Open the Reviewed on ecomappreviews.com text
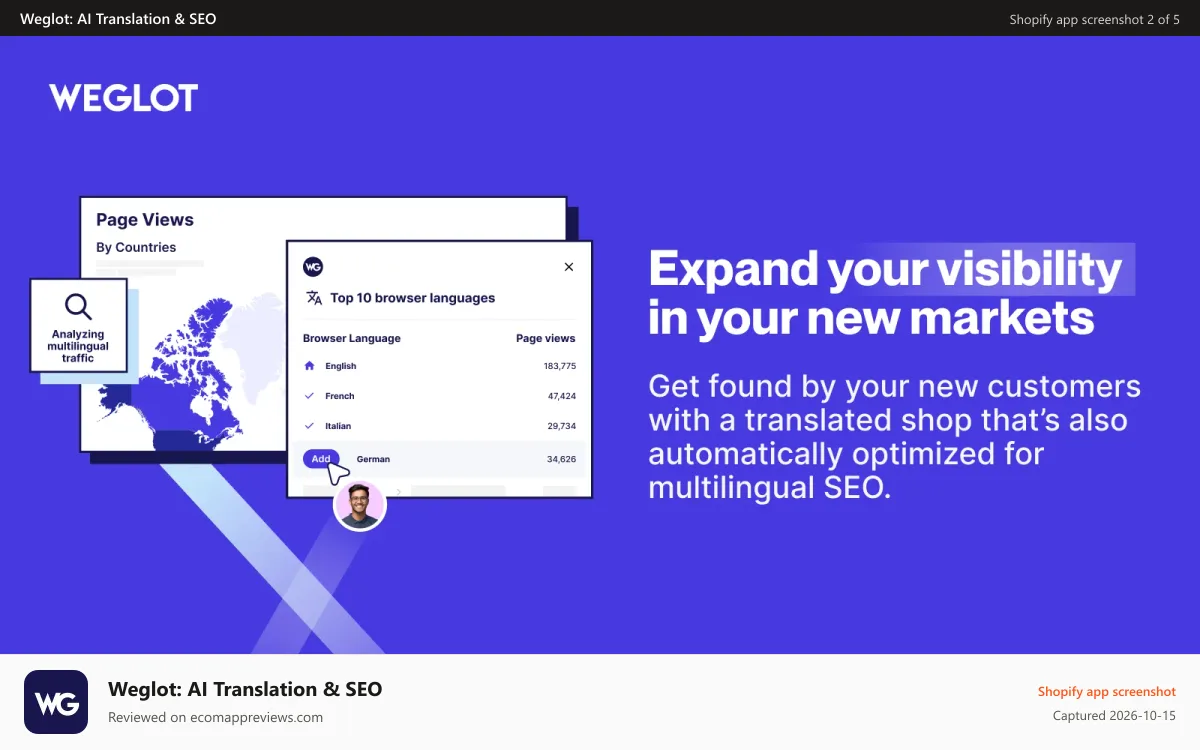The image size is (1200, 750). click(x=215, y=717)
